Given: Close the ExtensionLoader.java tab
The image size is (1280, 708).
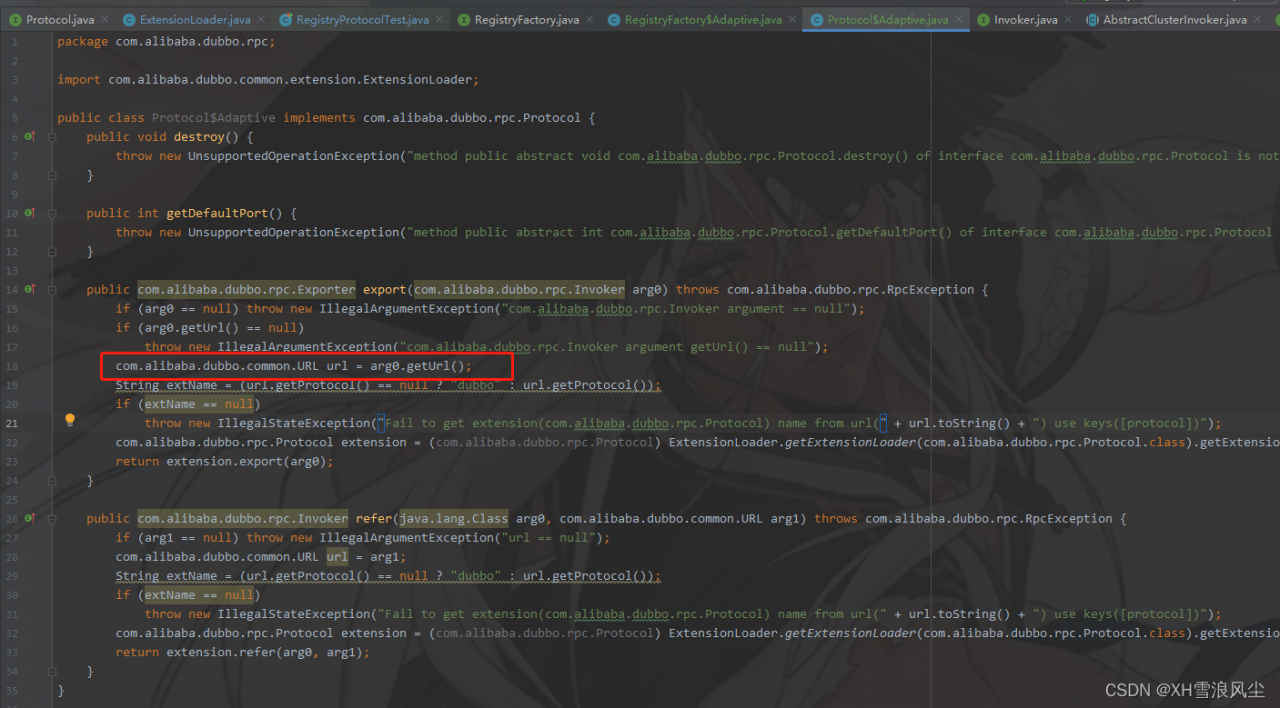Looking at the screenshot, I should tap(261, 19).
